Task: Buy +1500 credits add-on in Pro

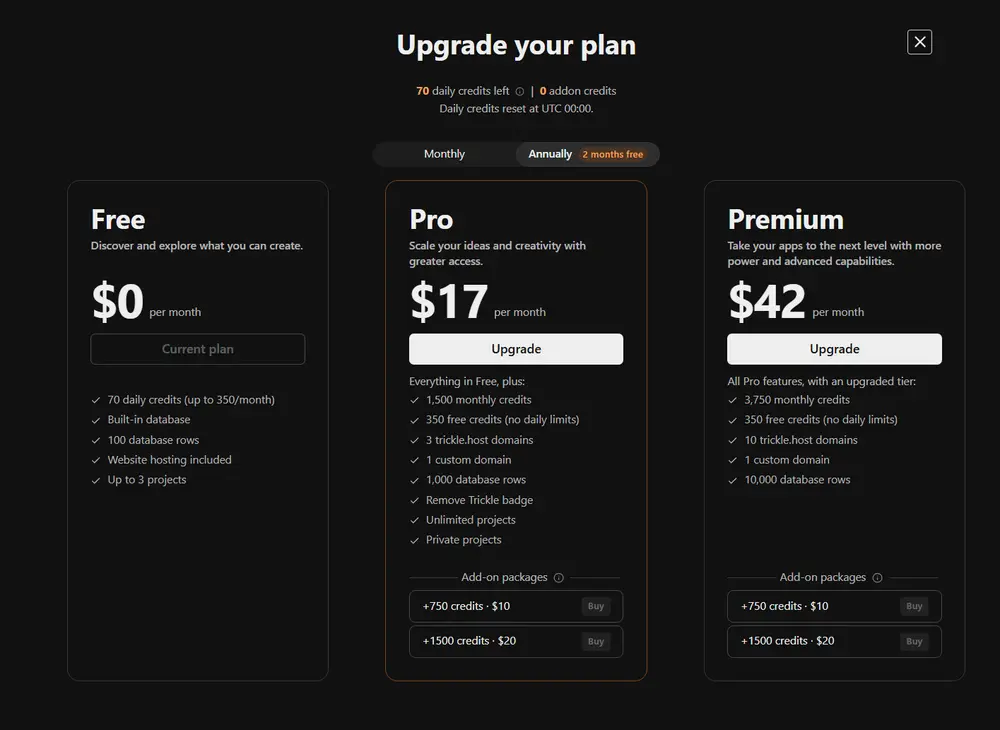Action: click(x=596, y=641)
